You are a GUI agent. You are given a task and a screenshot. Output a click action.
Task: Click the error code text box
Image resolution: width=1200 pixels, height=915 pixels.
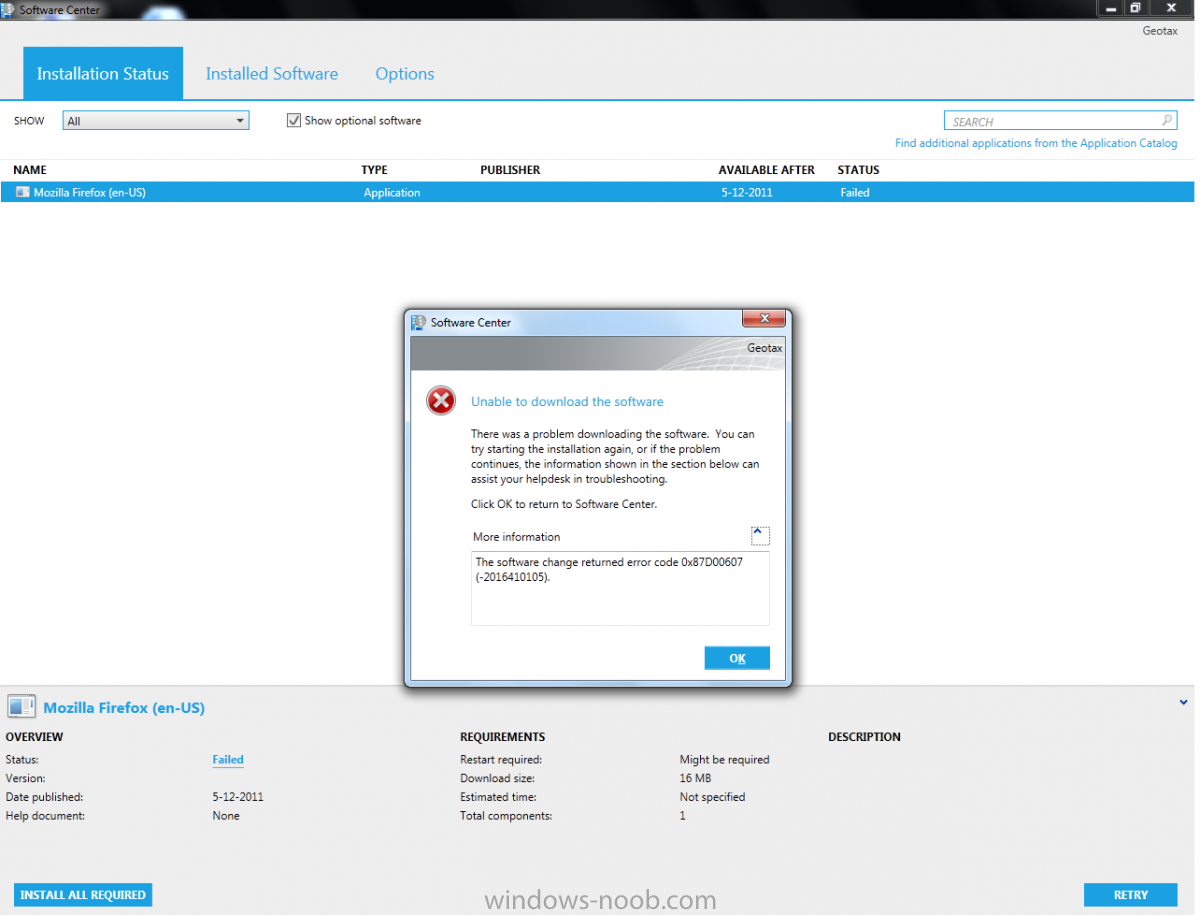[620, 588]
